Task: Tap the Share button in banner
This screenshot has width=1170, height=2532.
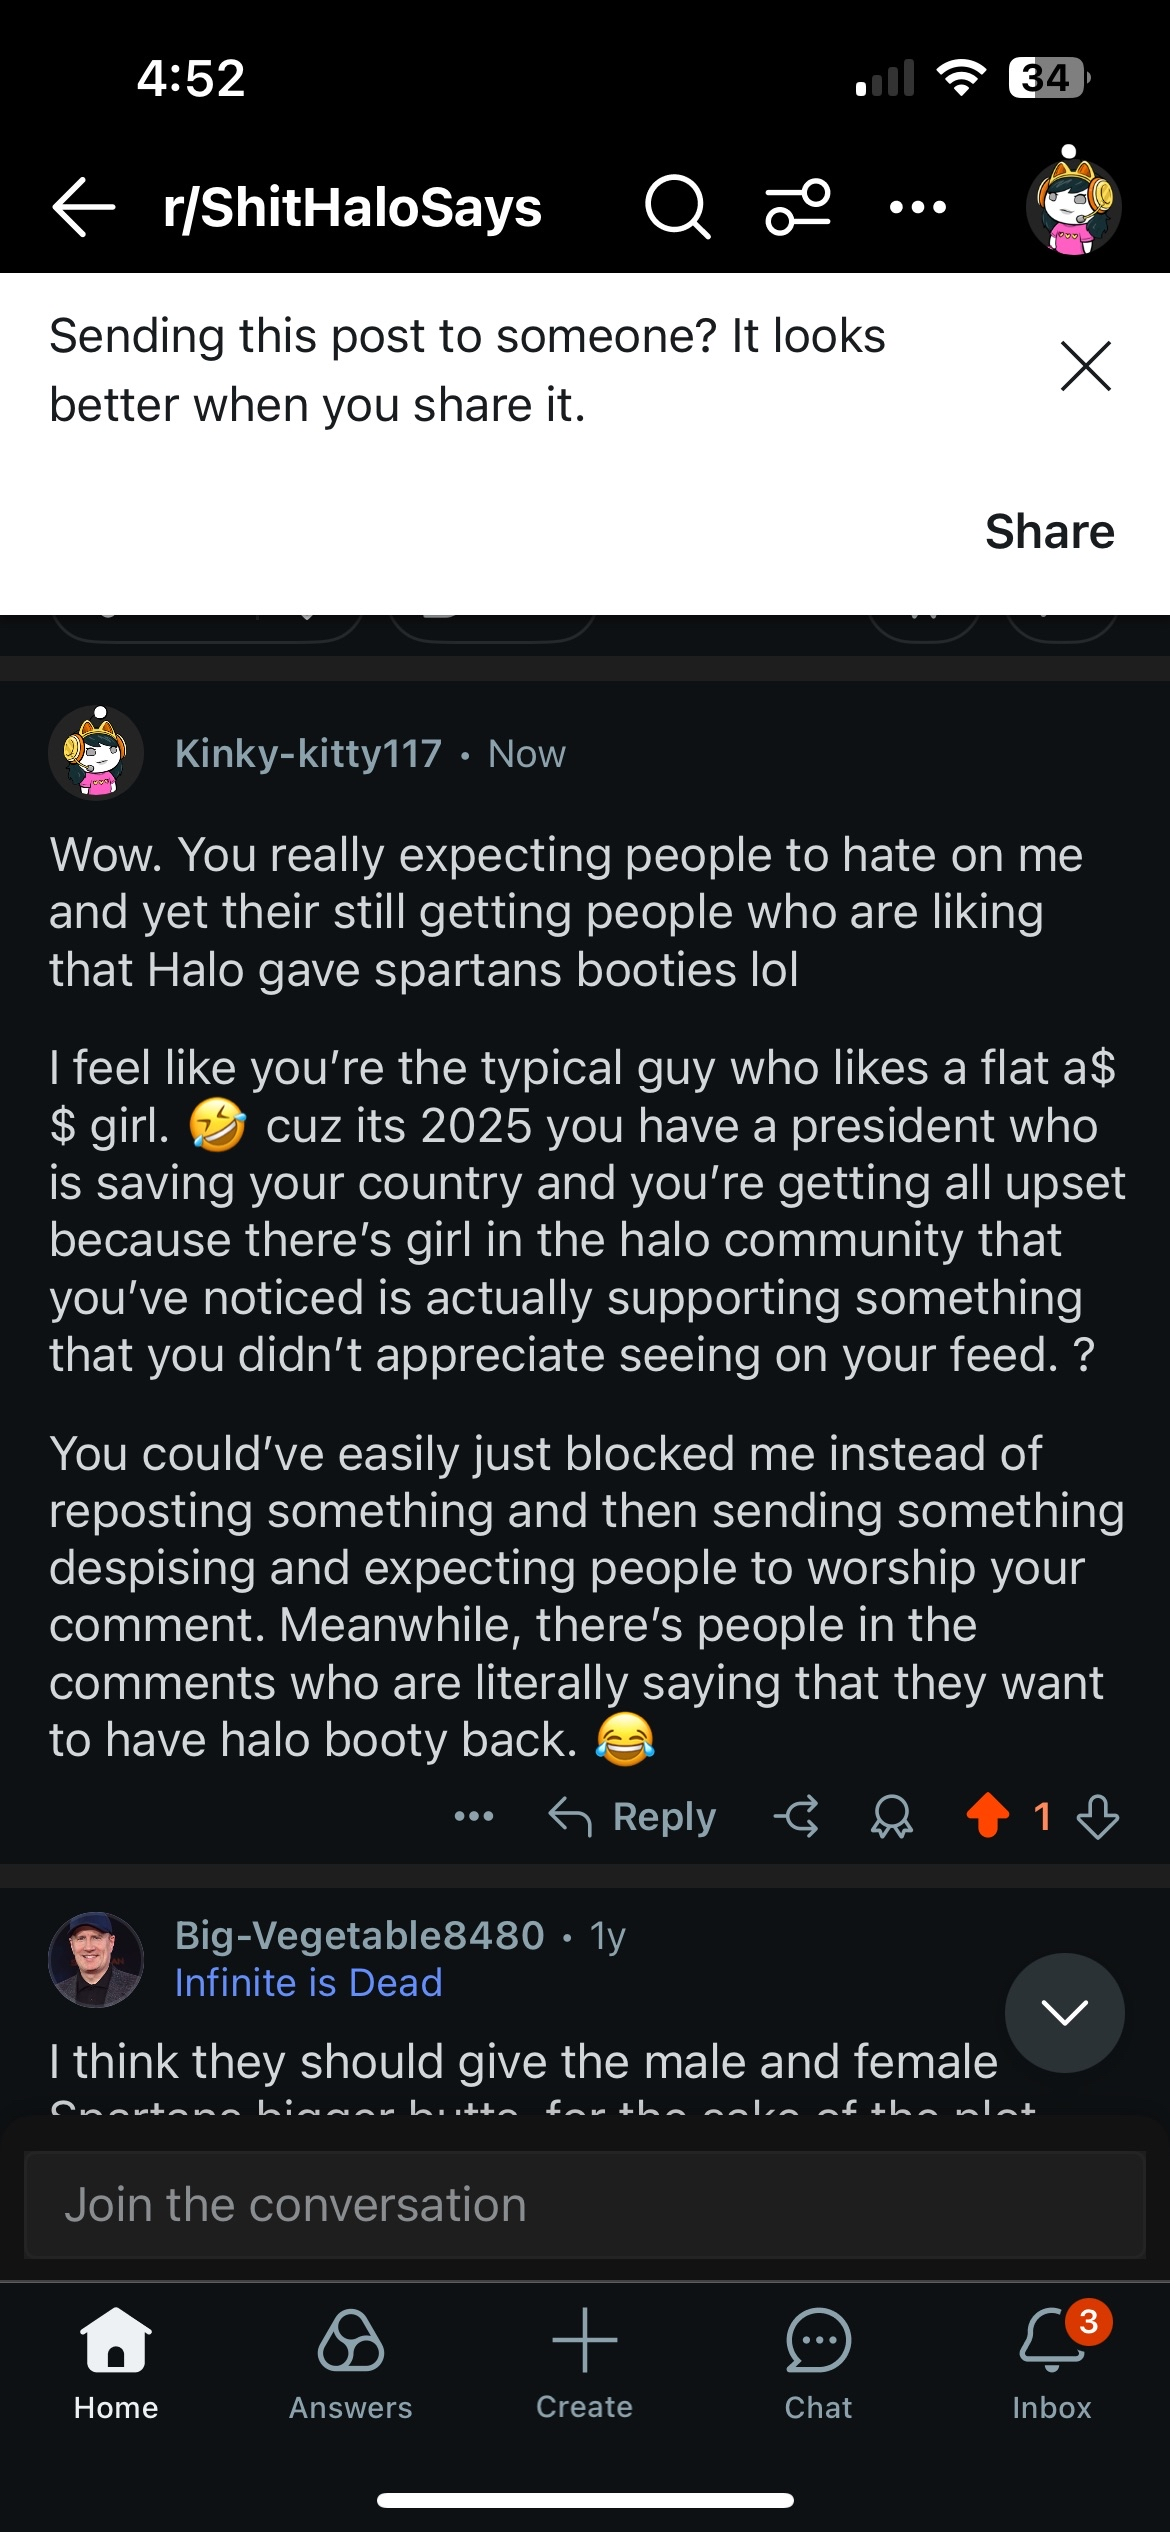Action: tap(1049, 531)
